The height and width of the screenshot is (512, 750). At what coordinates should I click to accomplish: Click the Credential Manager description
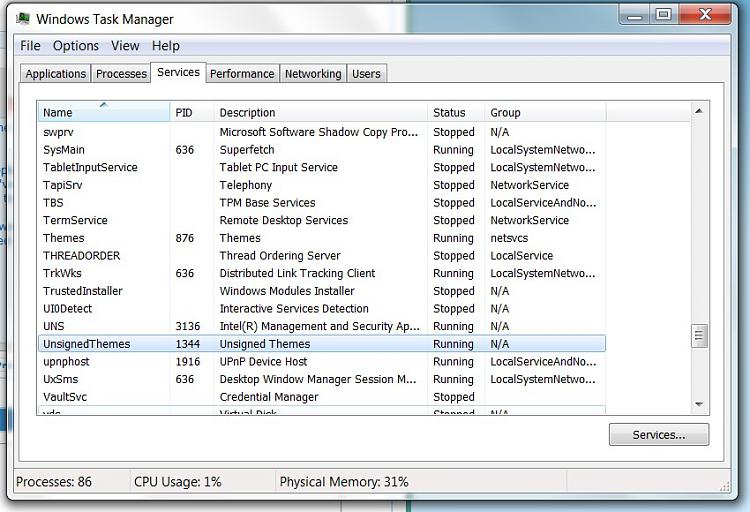pyautogui.click(x=269, y=397)
